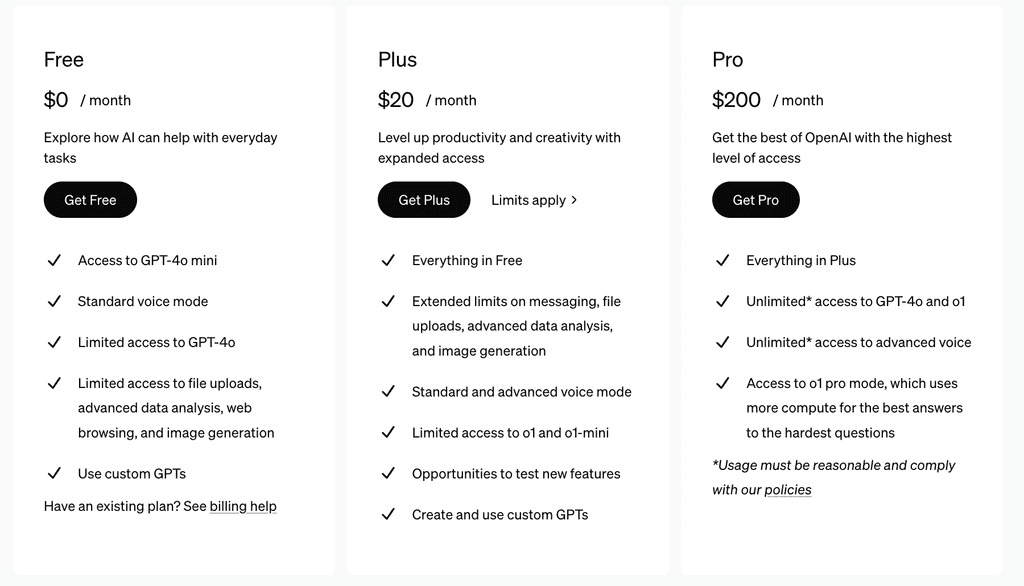Click the Limits apply link text
1024x586 pixels.
528,200
